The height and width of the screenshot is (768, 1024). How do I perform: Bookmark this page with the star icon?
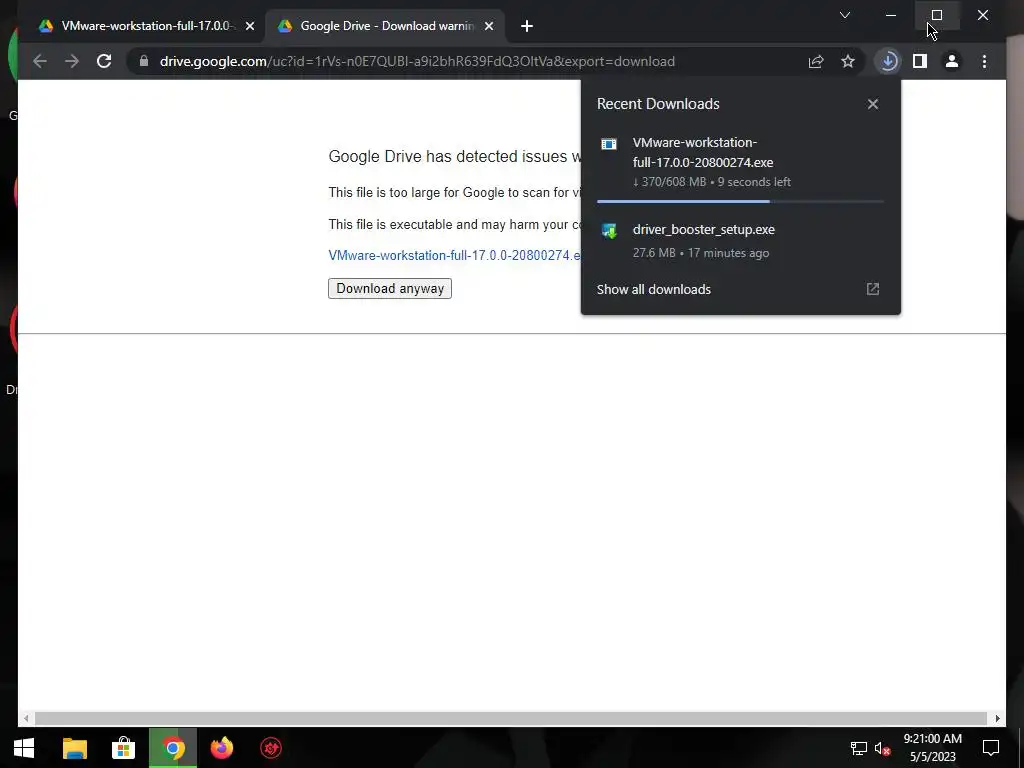[x=848, y=61]
